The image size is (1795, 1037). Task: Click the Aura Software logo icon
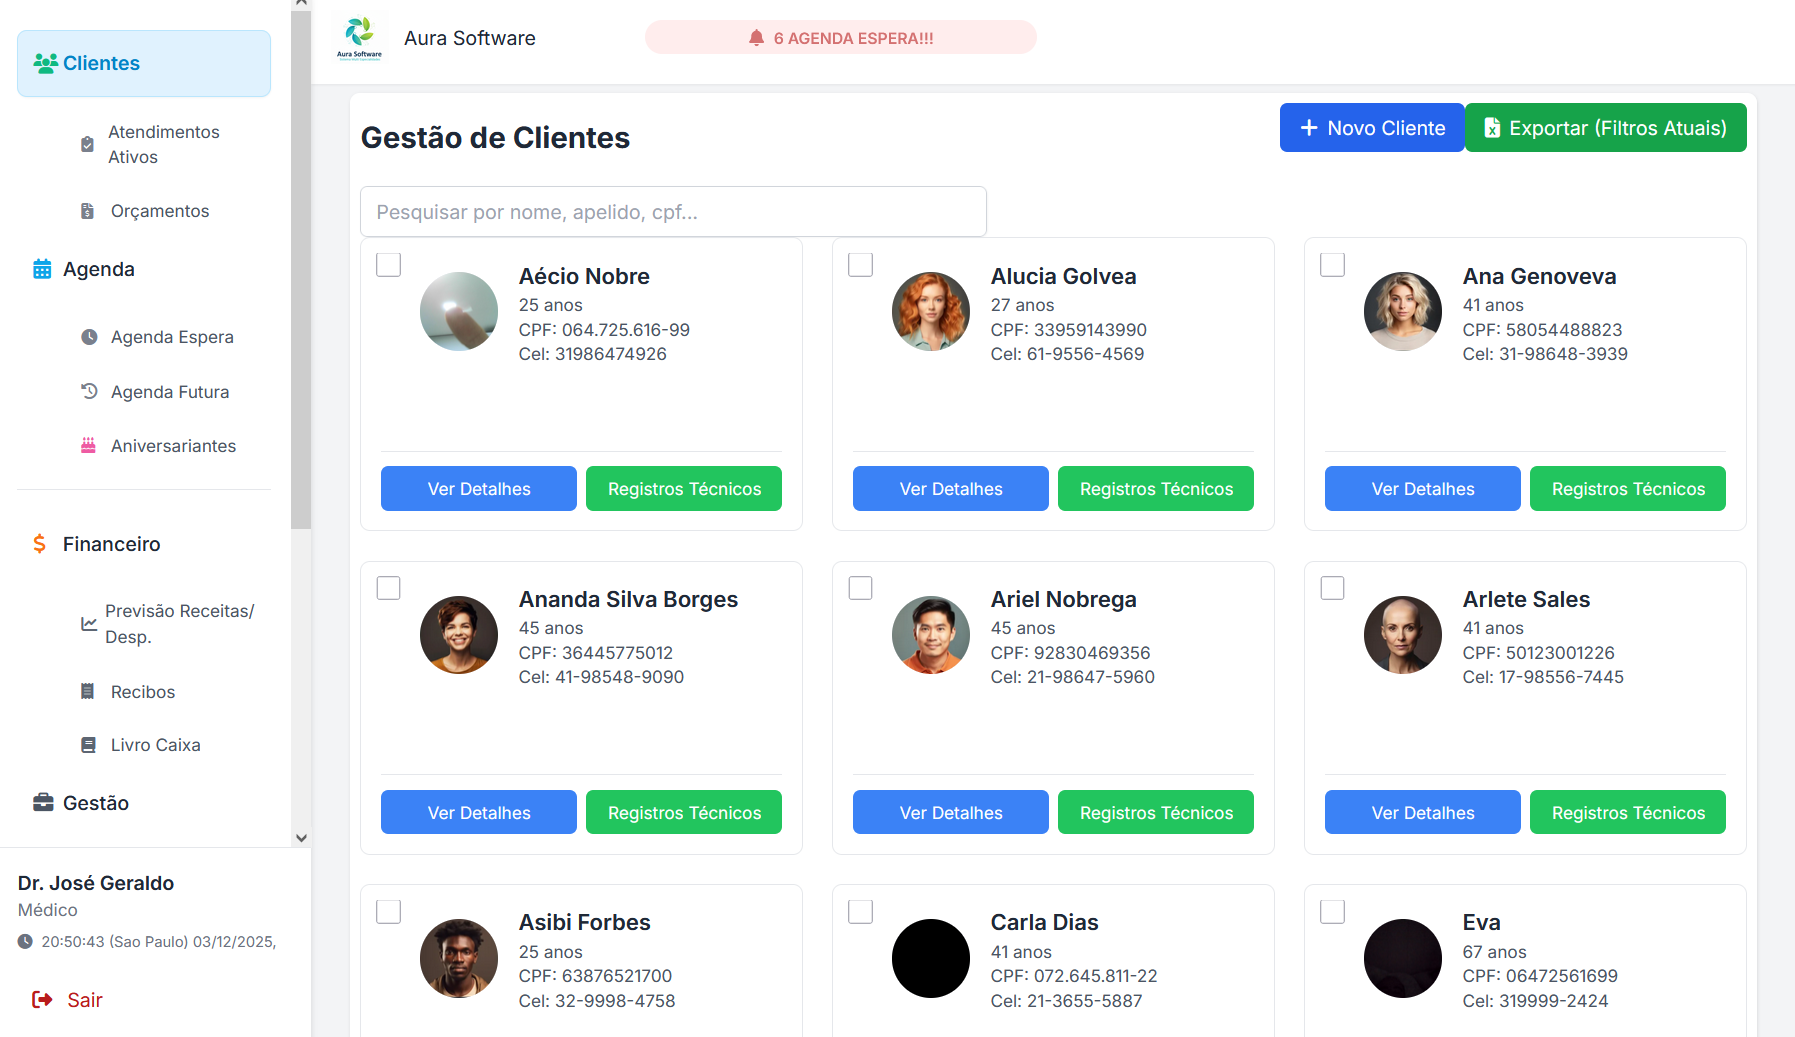359,38
